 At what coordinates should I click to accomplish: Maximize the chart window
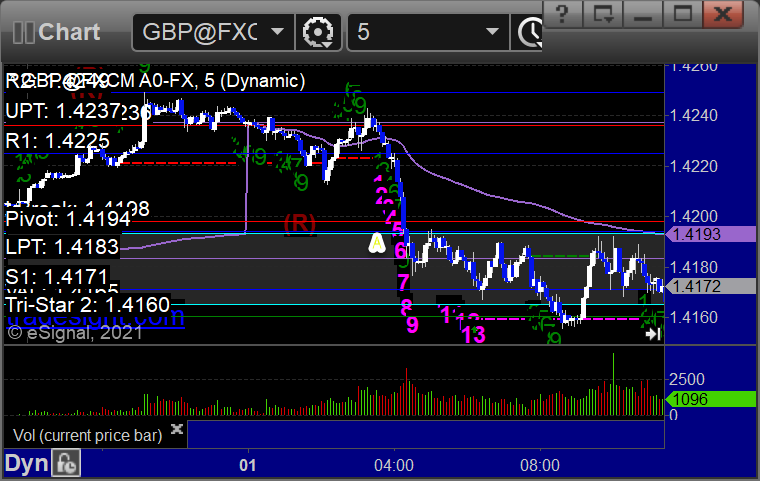pyautogui.click(x=682, y=14)
